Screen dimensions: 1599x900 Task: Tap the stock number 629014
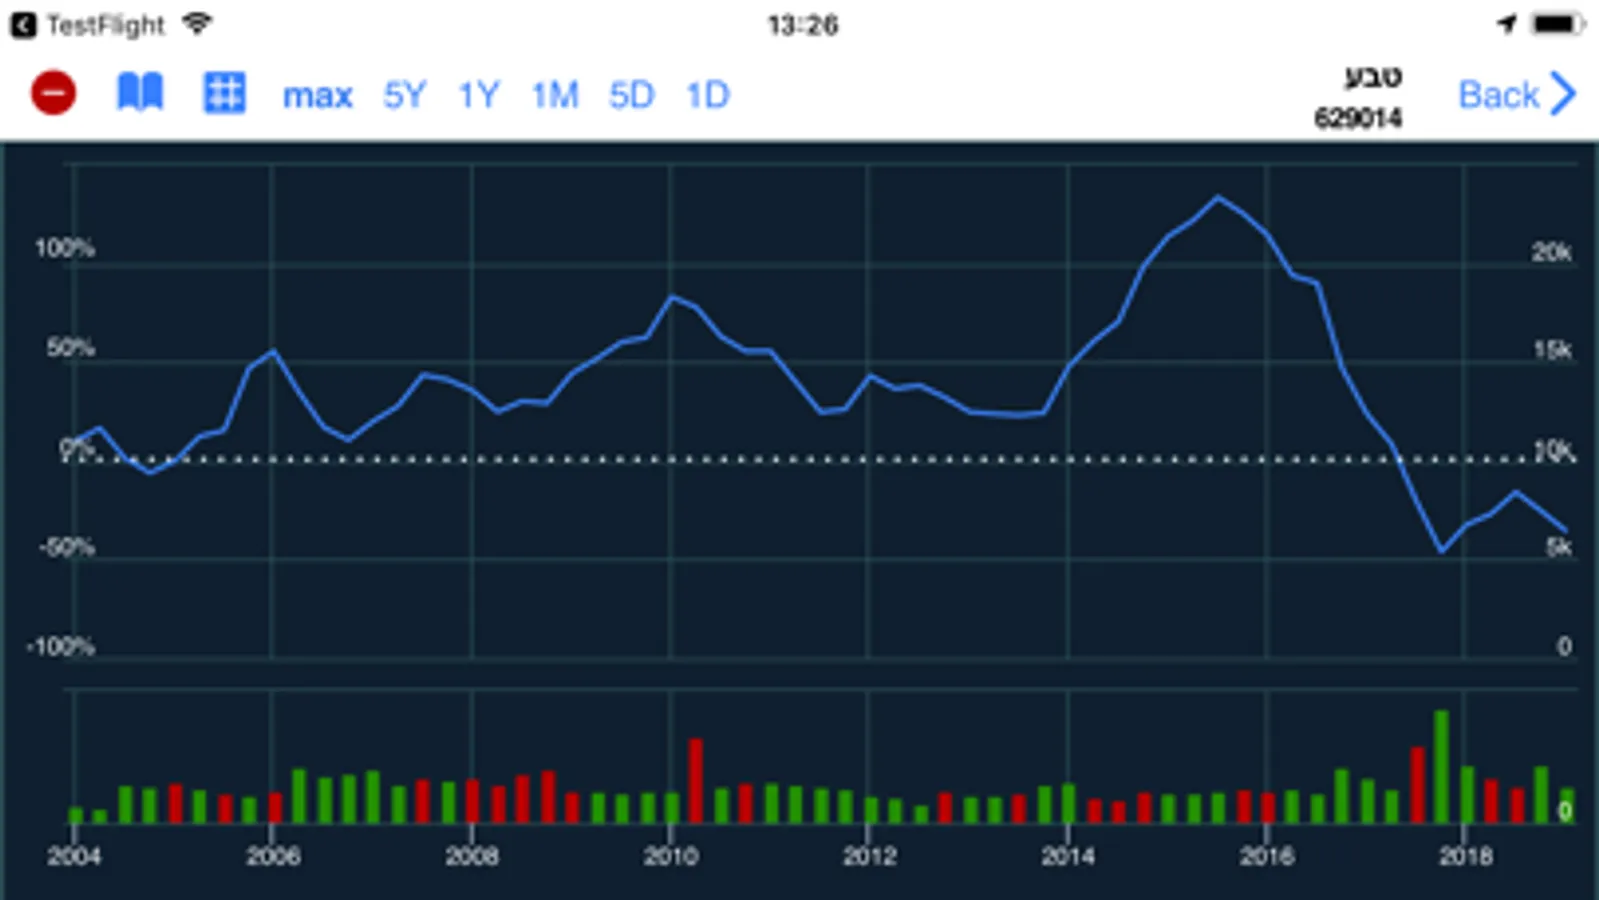click(x=1358, y=118)
